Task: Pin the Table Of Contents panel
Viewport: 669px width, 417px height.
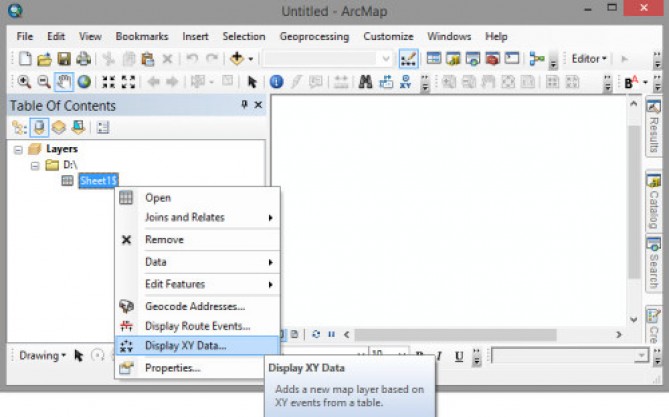Action: (x=244, y=104)
